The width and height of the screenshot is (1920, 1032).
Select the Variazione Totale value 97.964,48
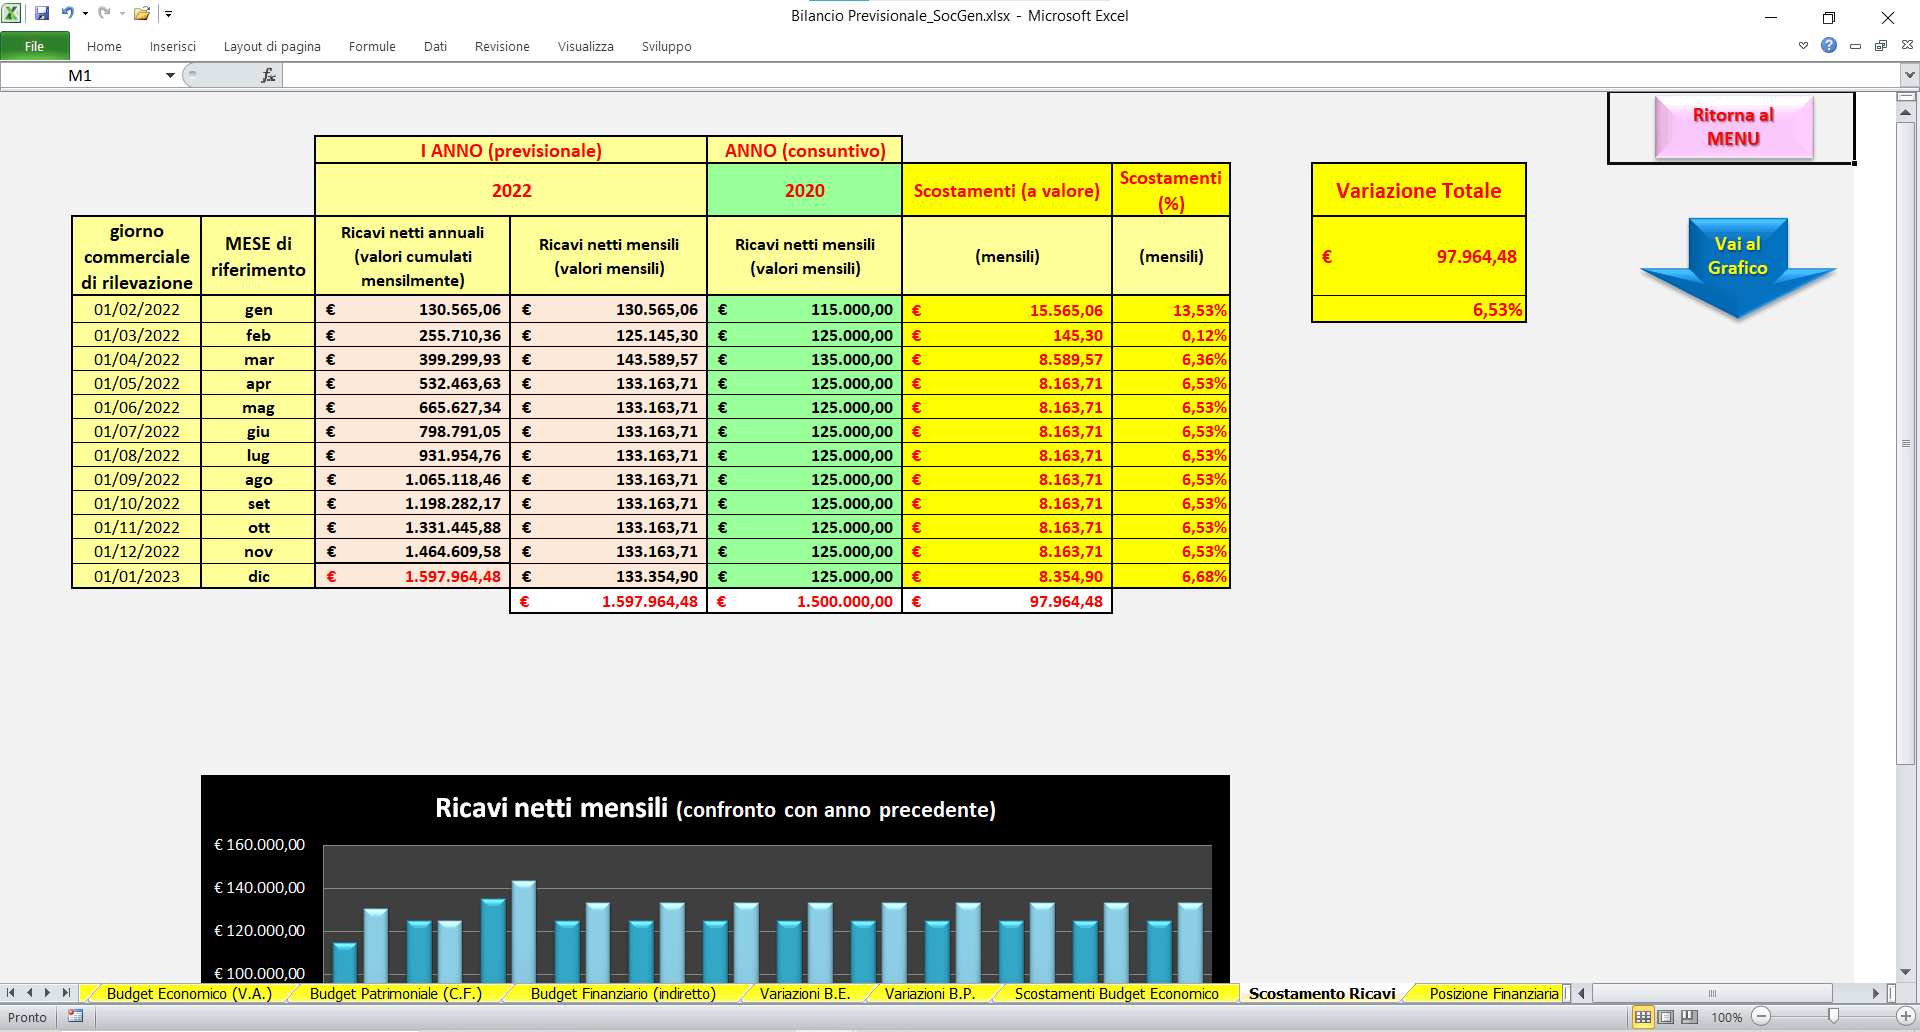coord(1419,256)
